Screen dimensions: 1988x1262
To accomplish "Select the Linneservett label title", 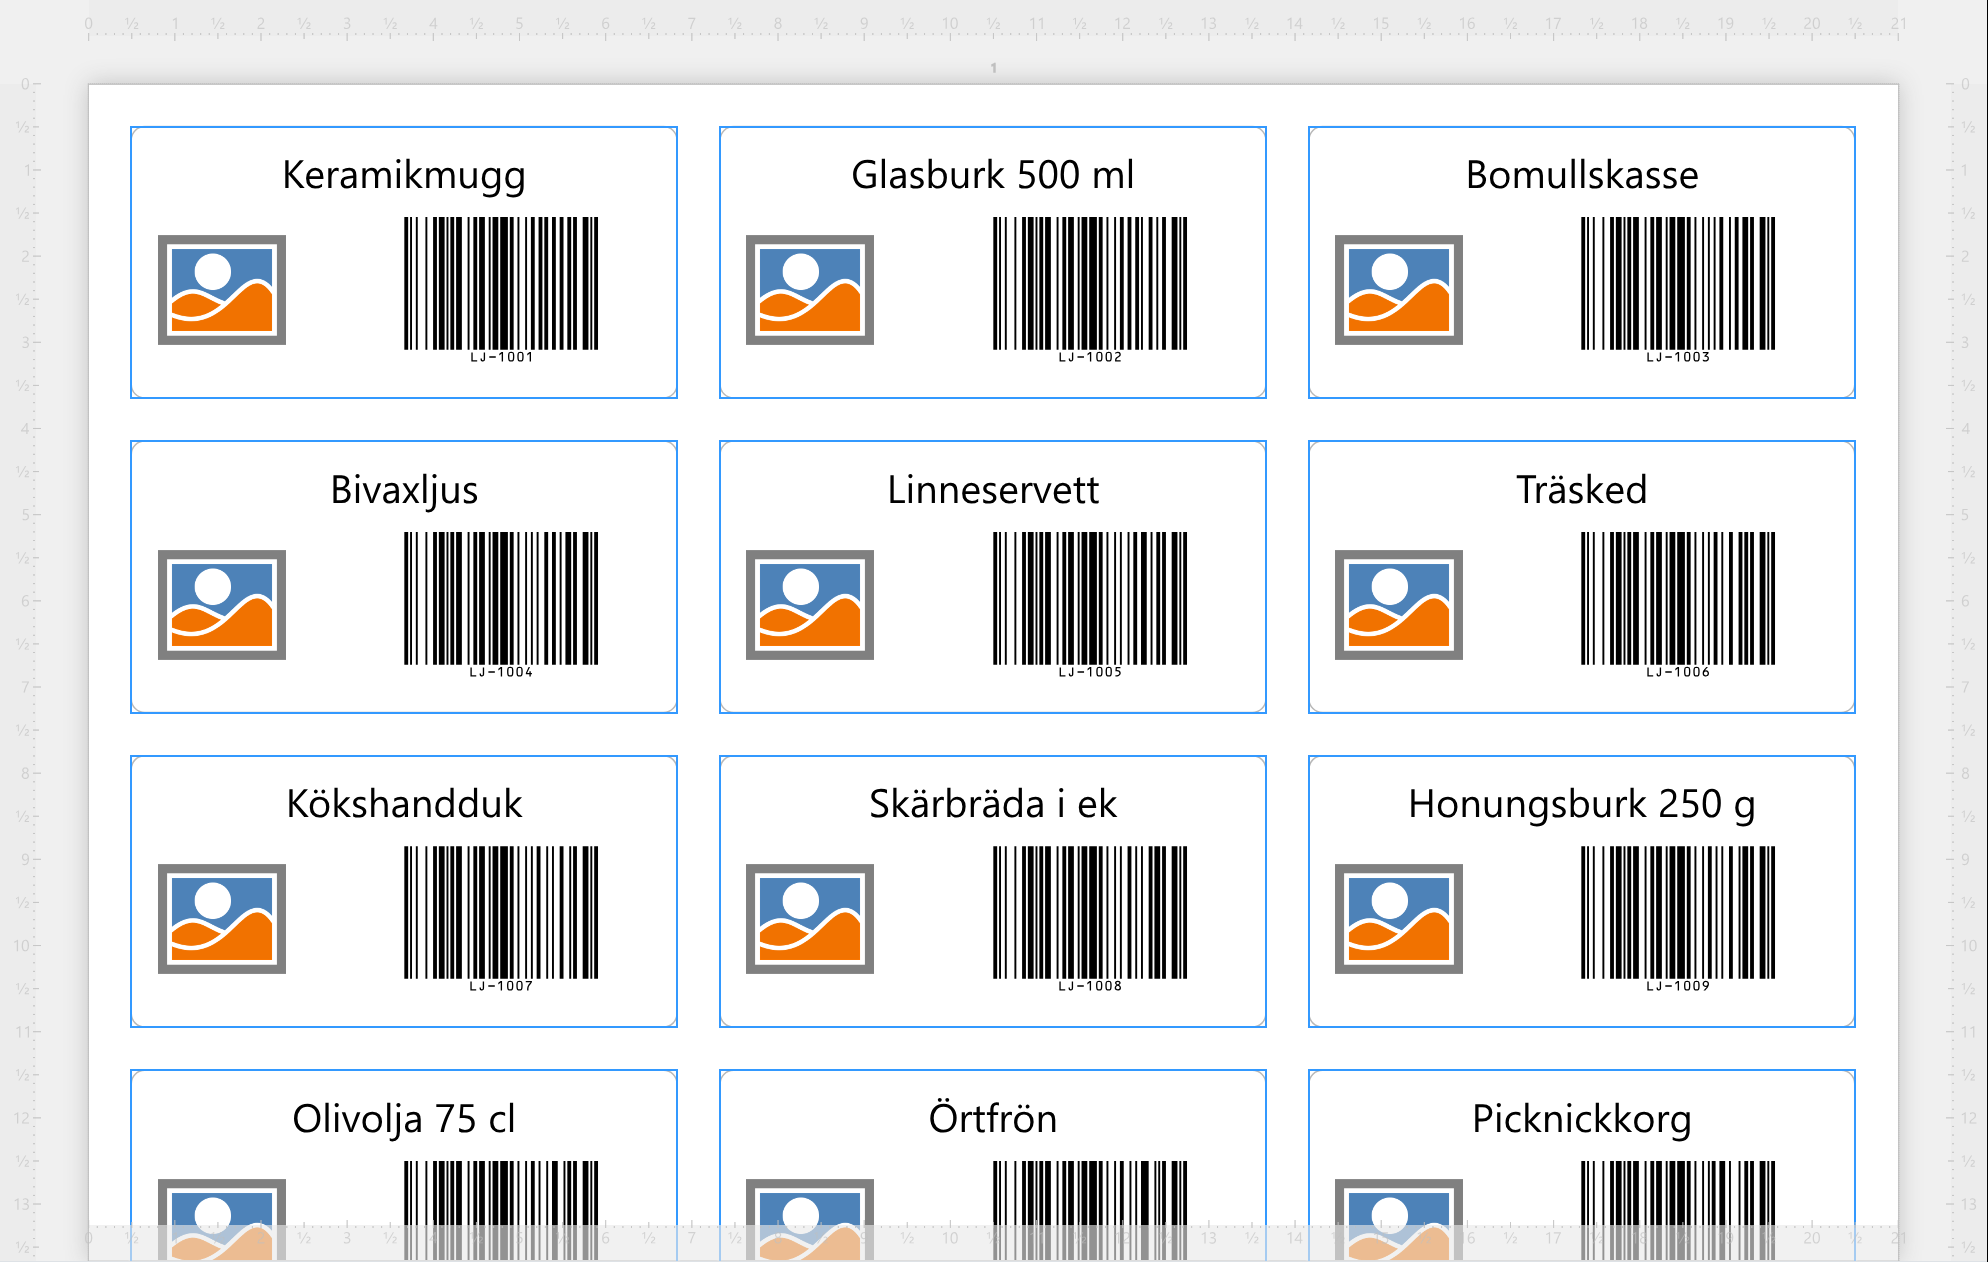I will click(x=993, y=490).
